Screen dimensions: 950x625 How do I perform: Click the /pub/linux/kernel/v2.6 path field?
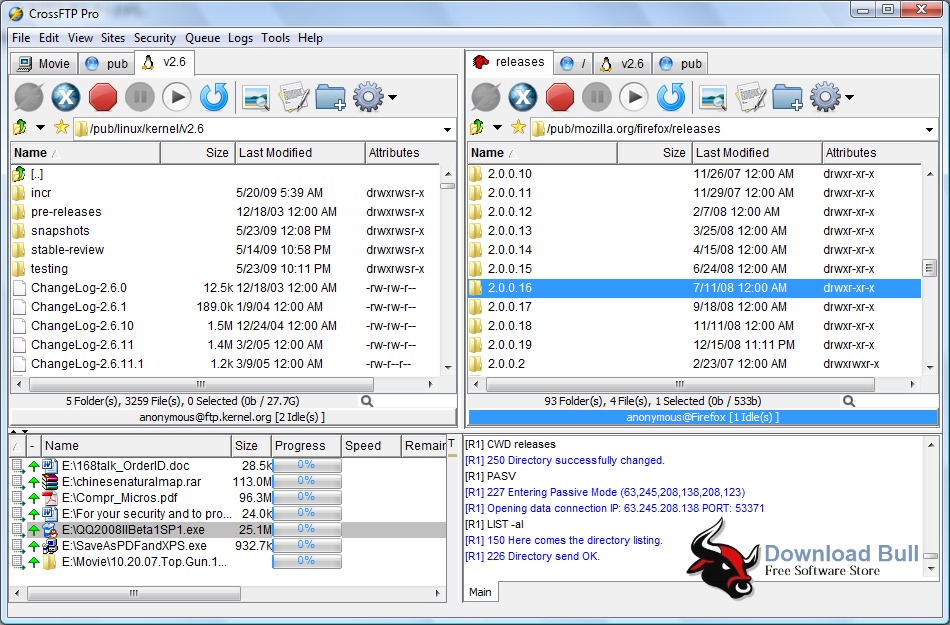tap(265, 128)
